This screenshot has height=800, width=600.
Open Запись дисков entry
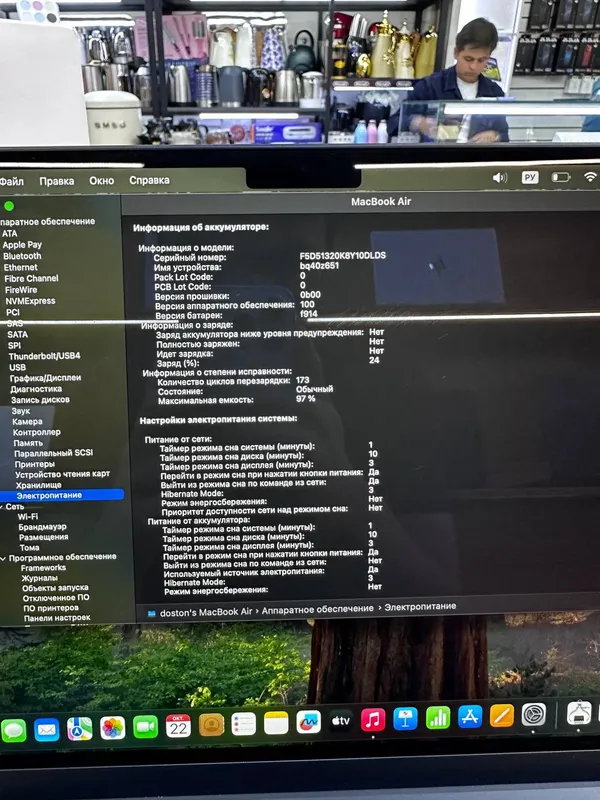pyautogui.click(x=40, y=399)
